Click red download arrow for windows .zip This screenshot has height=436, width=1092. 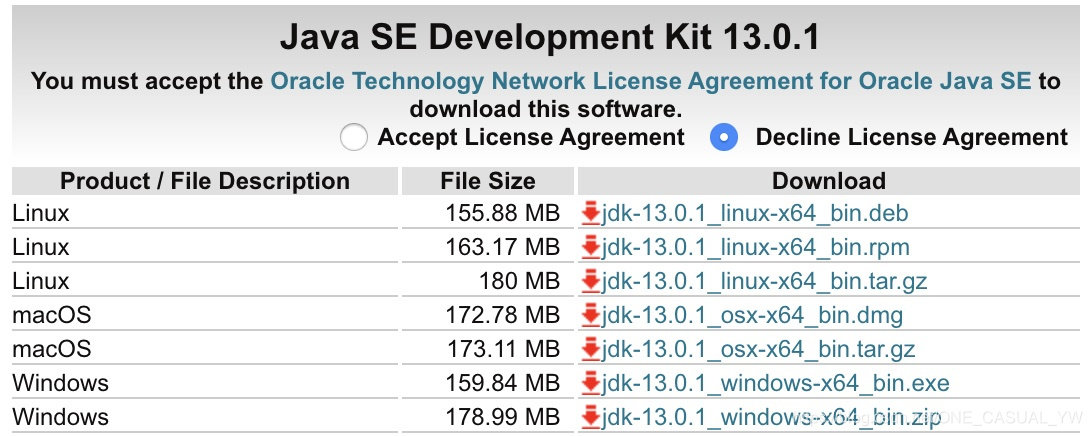click(x=591, y=417)
